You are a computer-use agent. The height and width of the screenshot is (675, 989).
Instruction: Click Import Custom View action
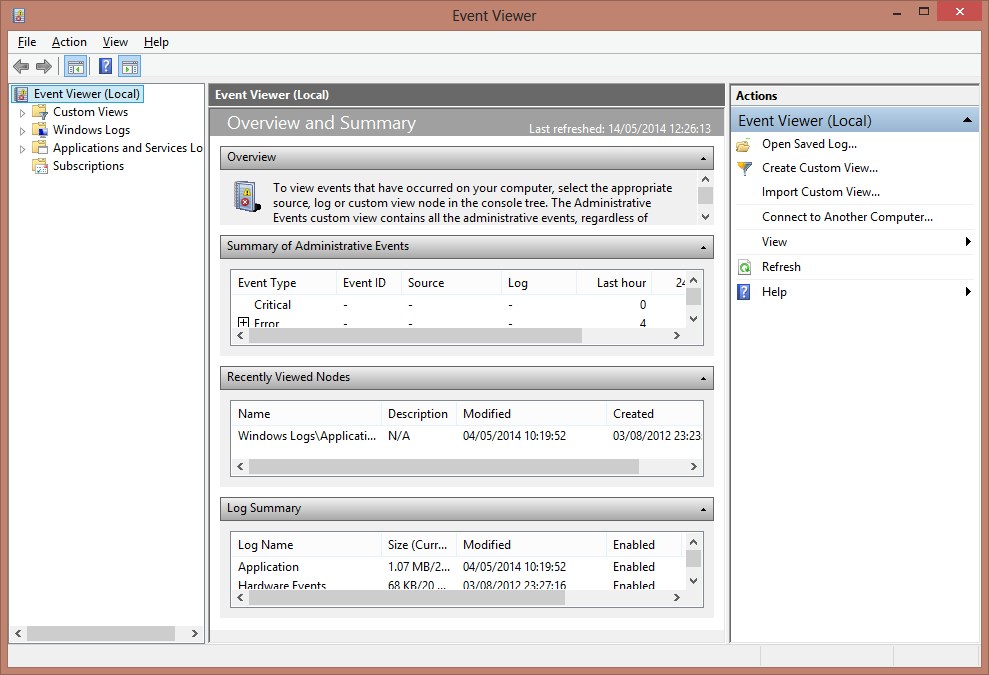pos(820,192)
